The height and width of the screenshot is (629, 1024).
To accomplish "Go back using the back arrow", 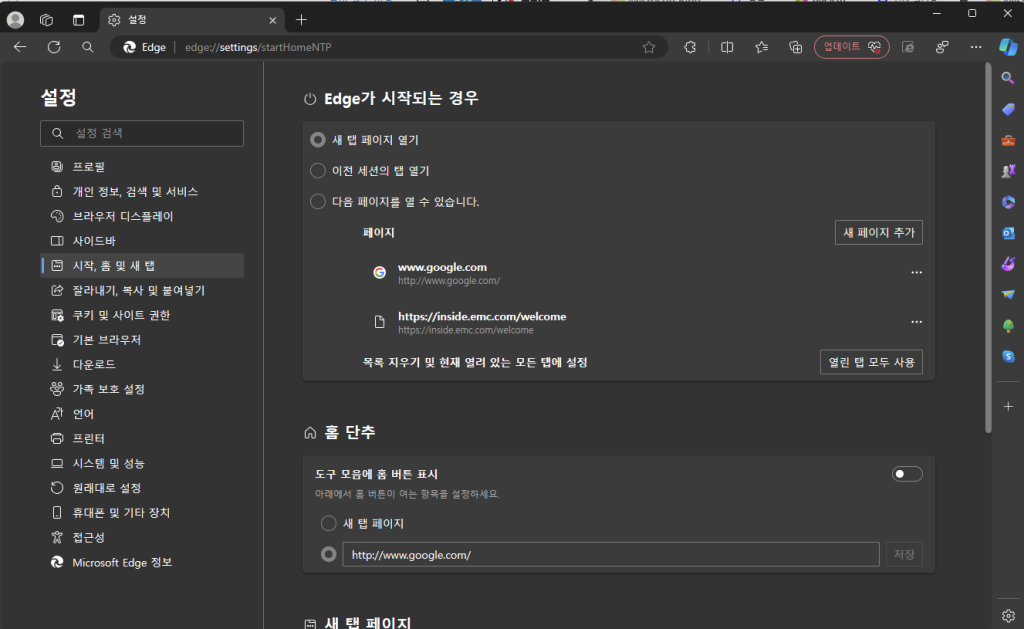I will pyautogui.click(x=20, y=47).
